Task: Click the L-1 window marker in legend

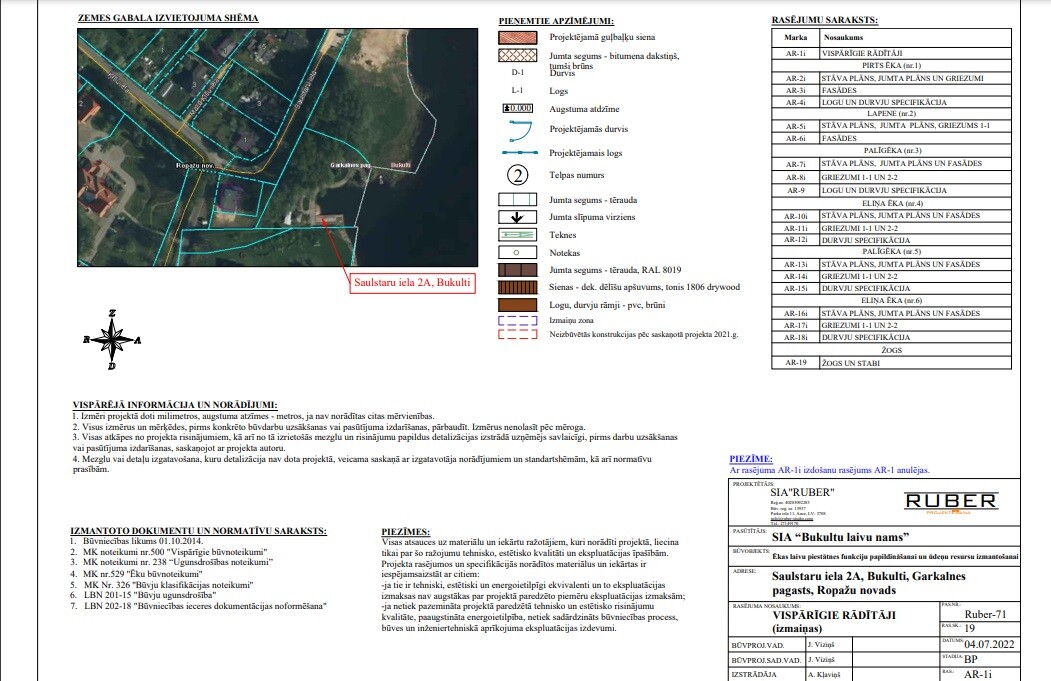Action: click(x=517, y=90)
